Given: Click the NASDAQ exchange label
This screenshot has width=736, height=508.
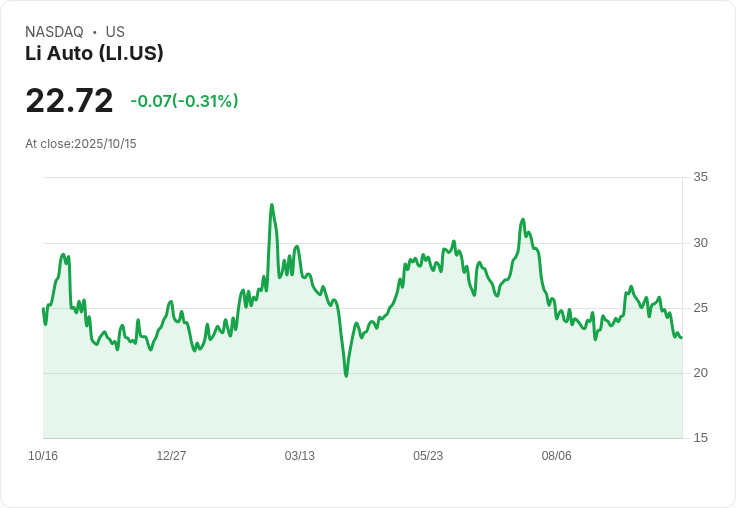Looking at the screenshot, I should (x=54, y=32).
